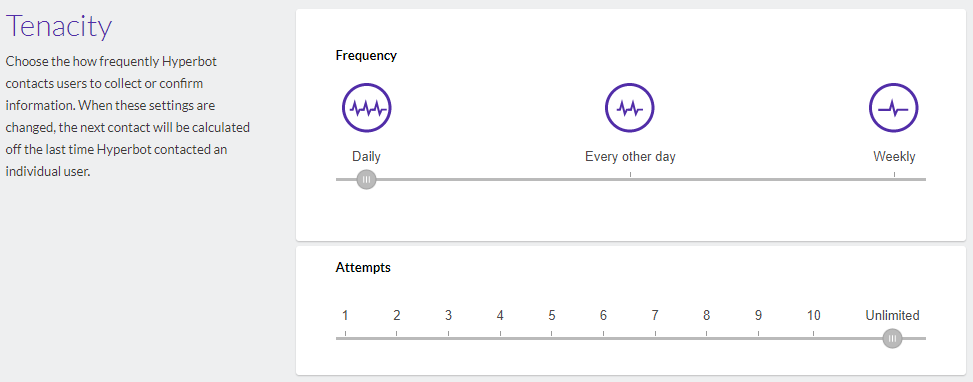Choose the Daily frequency label
The image size is (973, 382).
click(x=367, y=156)
